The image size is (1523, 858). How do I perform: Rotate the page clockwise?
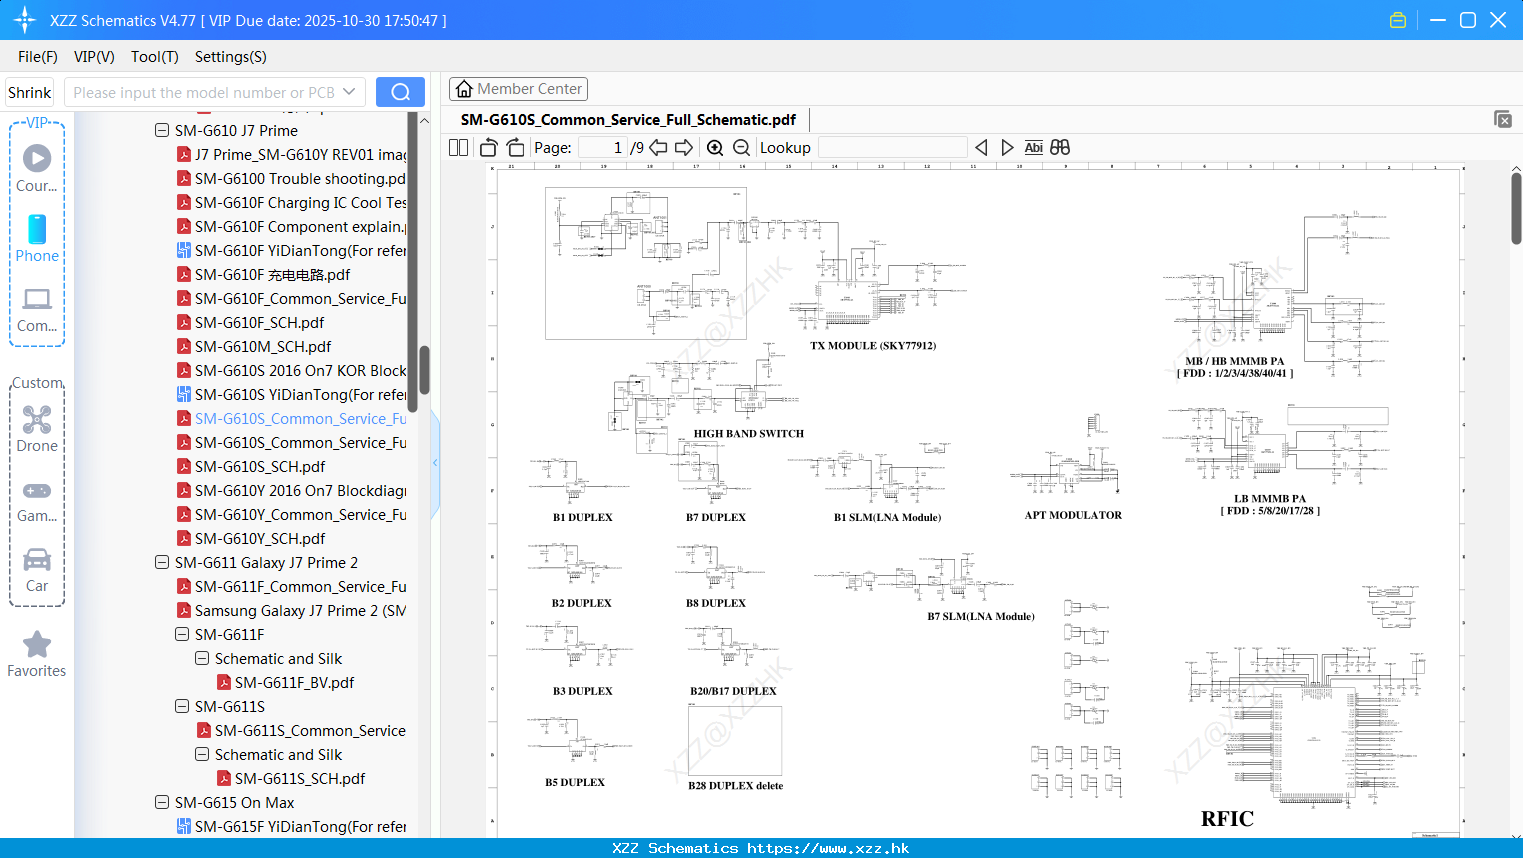(515, 148)
